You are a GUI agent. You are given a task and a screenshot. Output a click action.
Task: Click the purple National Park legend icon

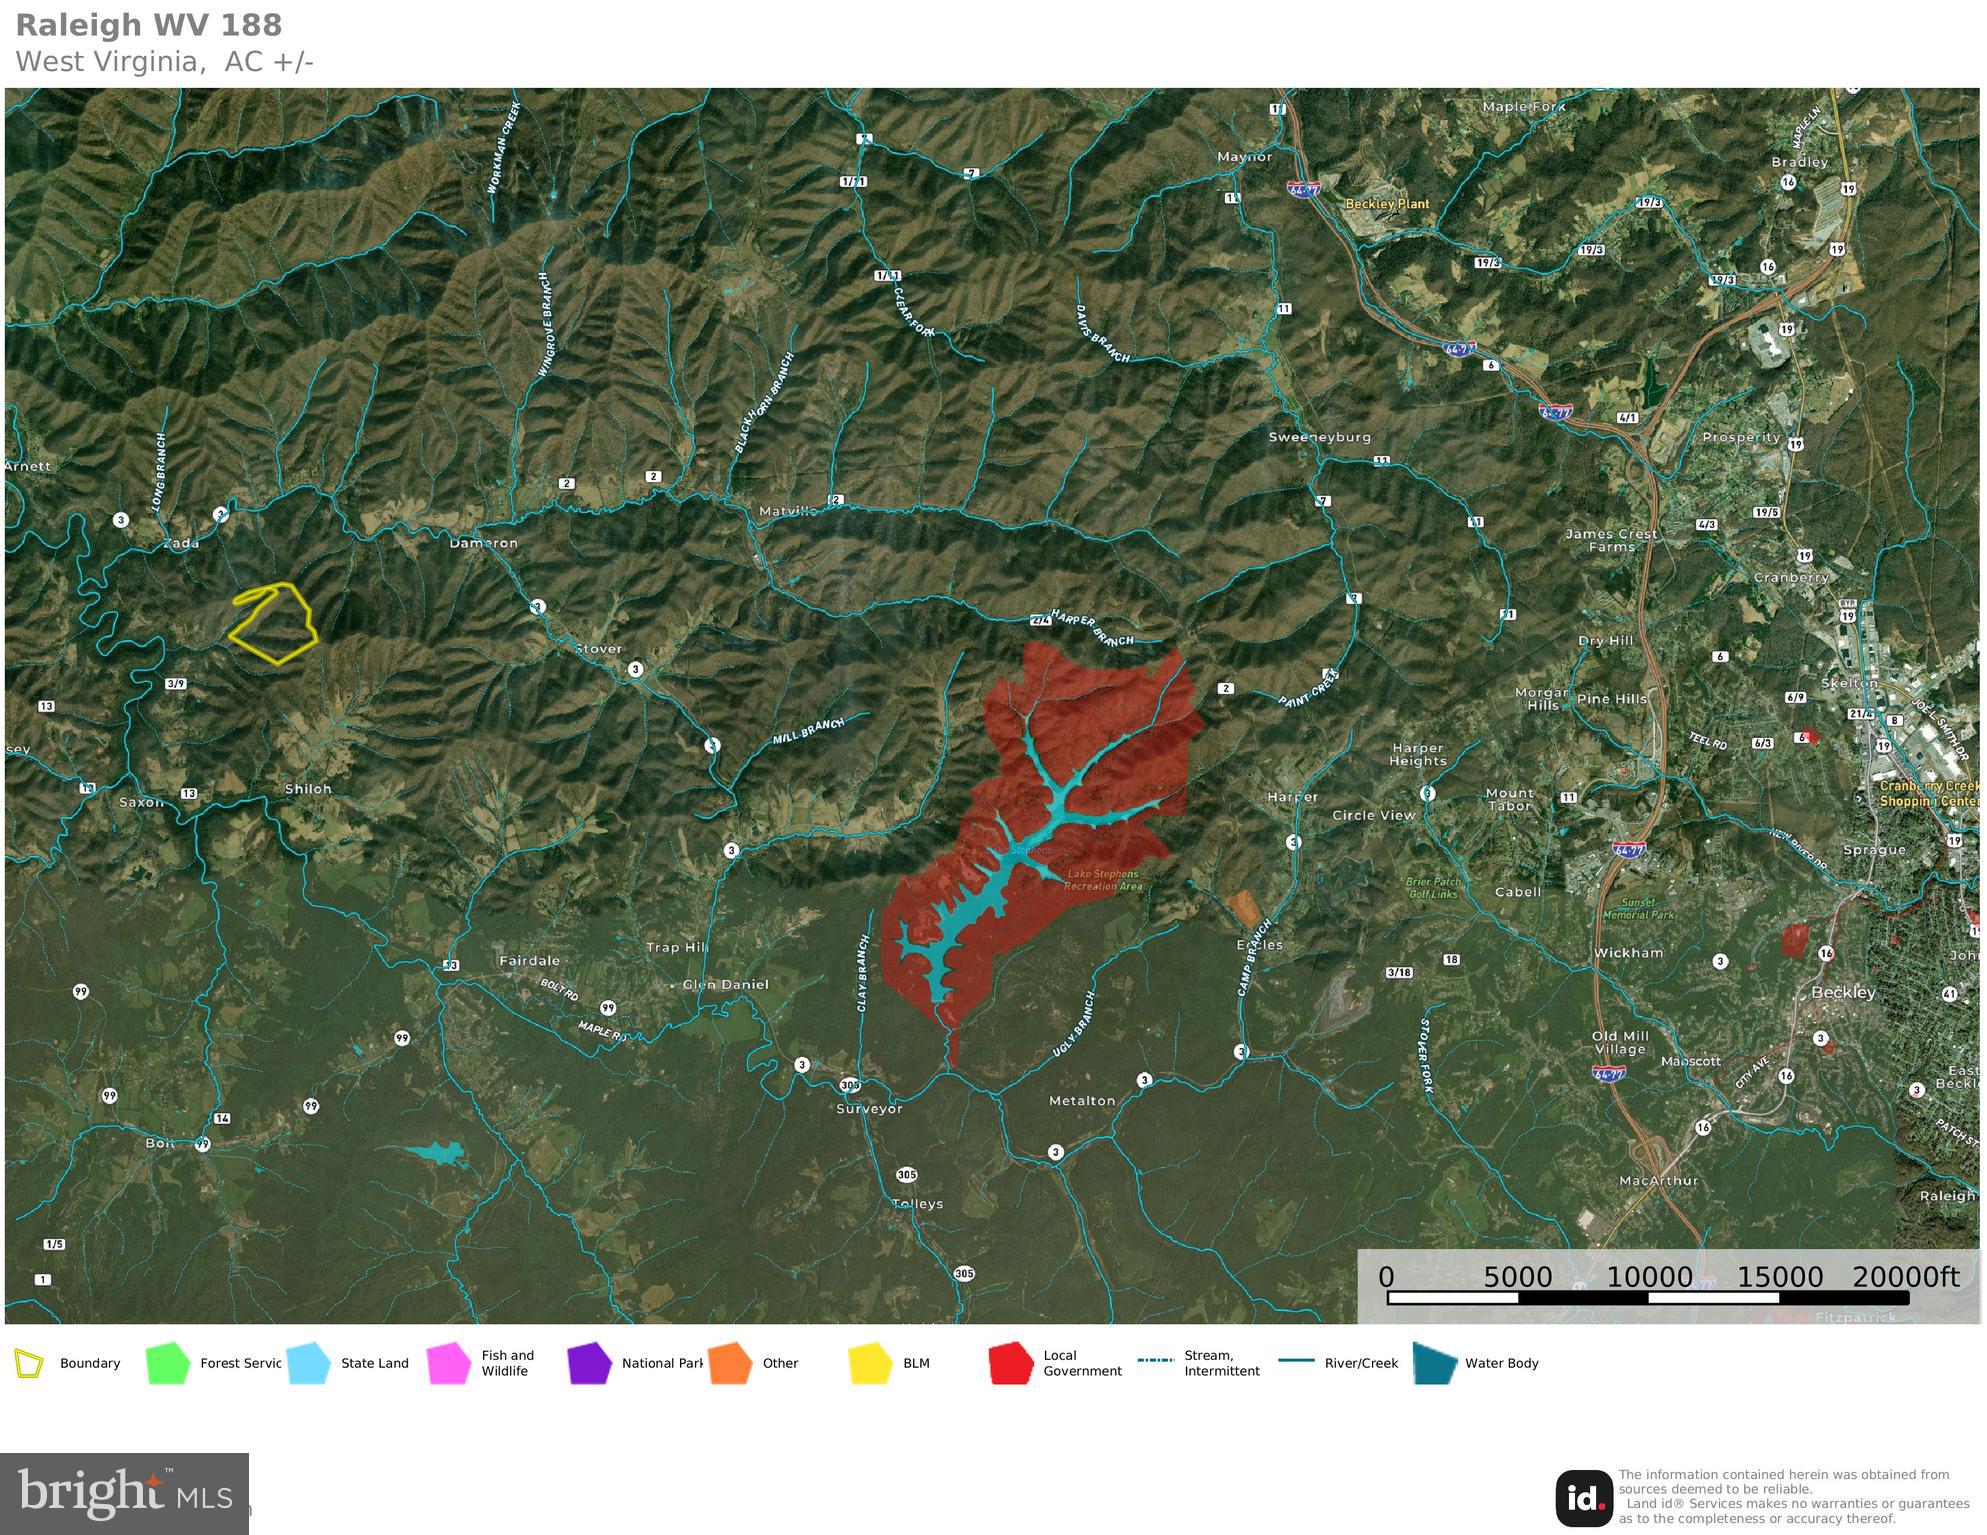click(589, 1364)
